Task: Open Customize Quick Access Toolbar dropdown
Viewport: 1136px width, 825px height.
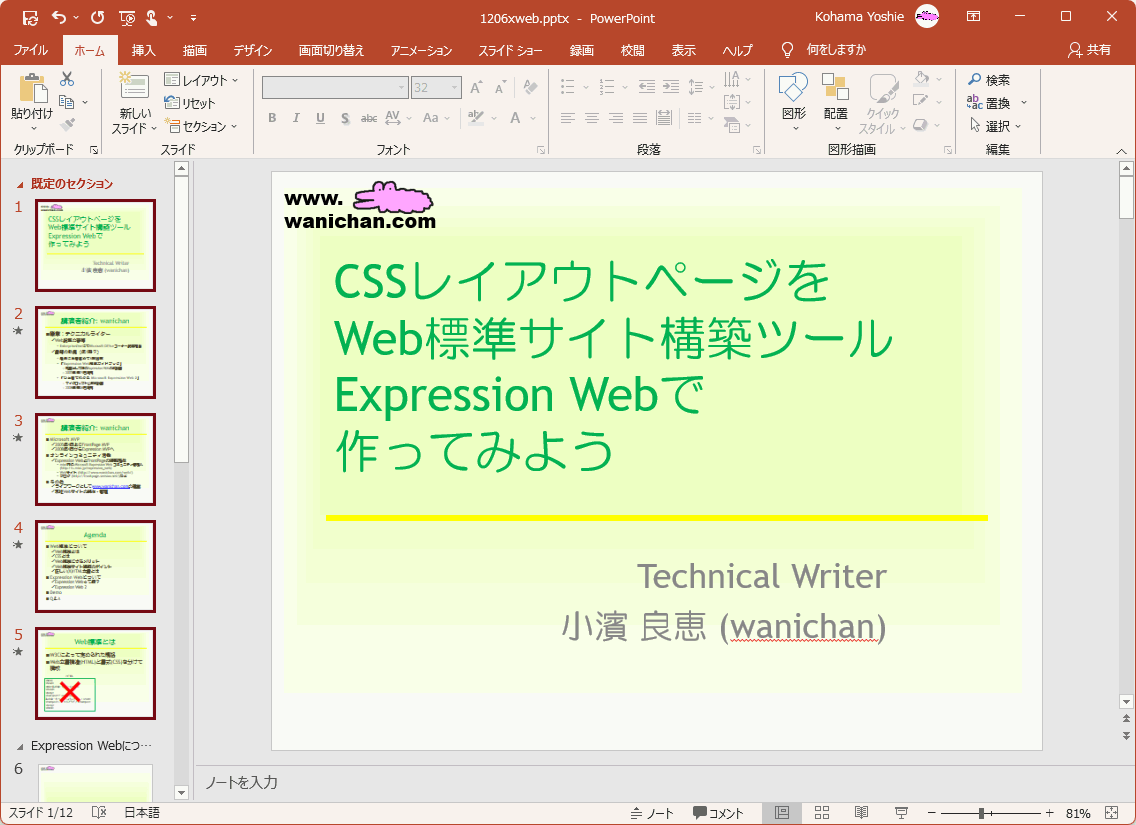Action: 193,17
